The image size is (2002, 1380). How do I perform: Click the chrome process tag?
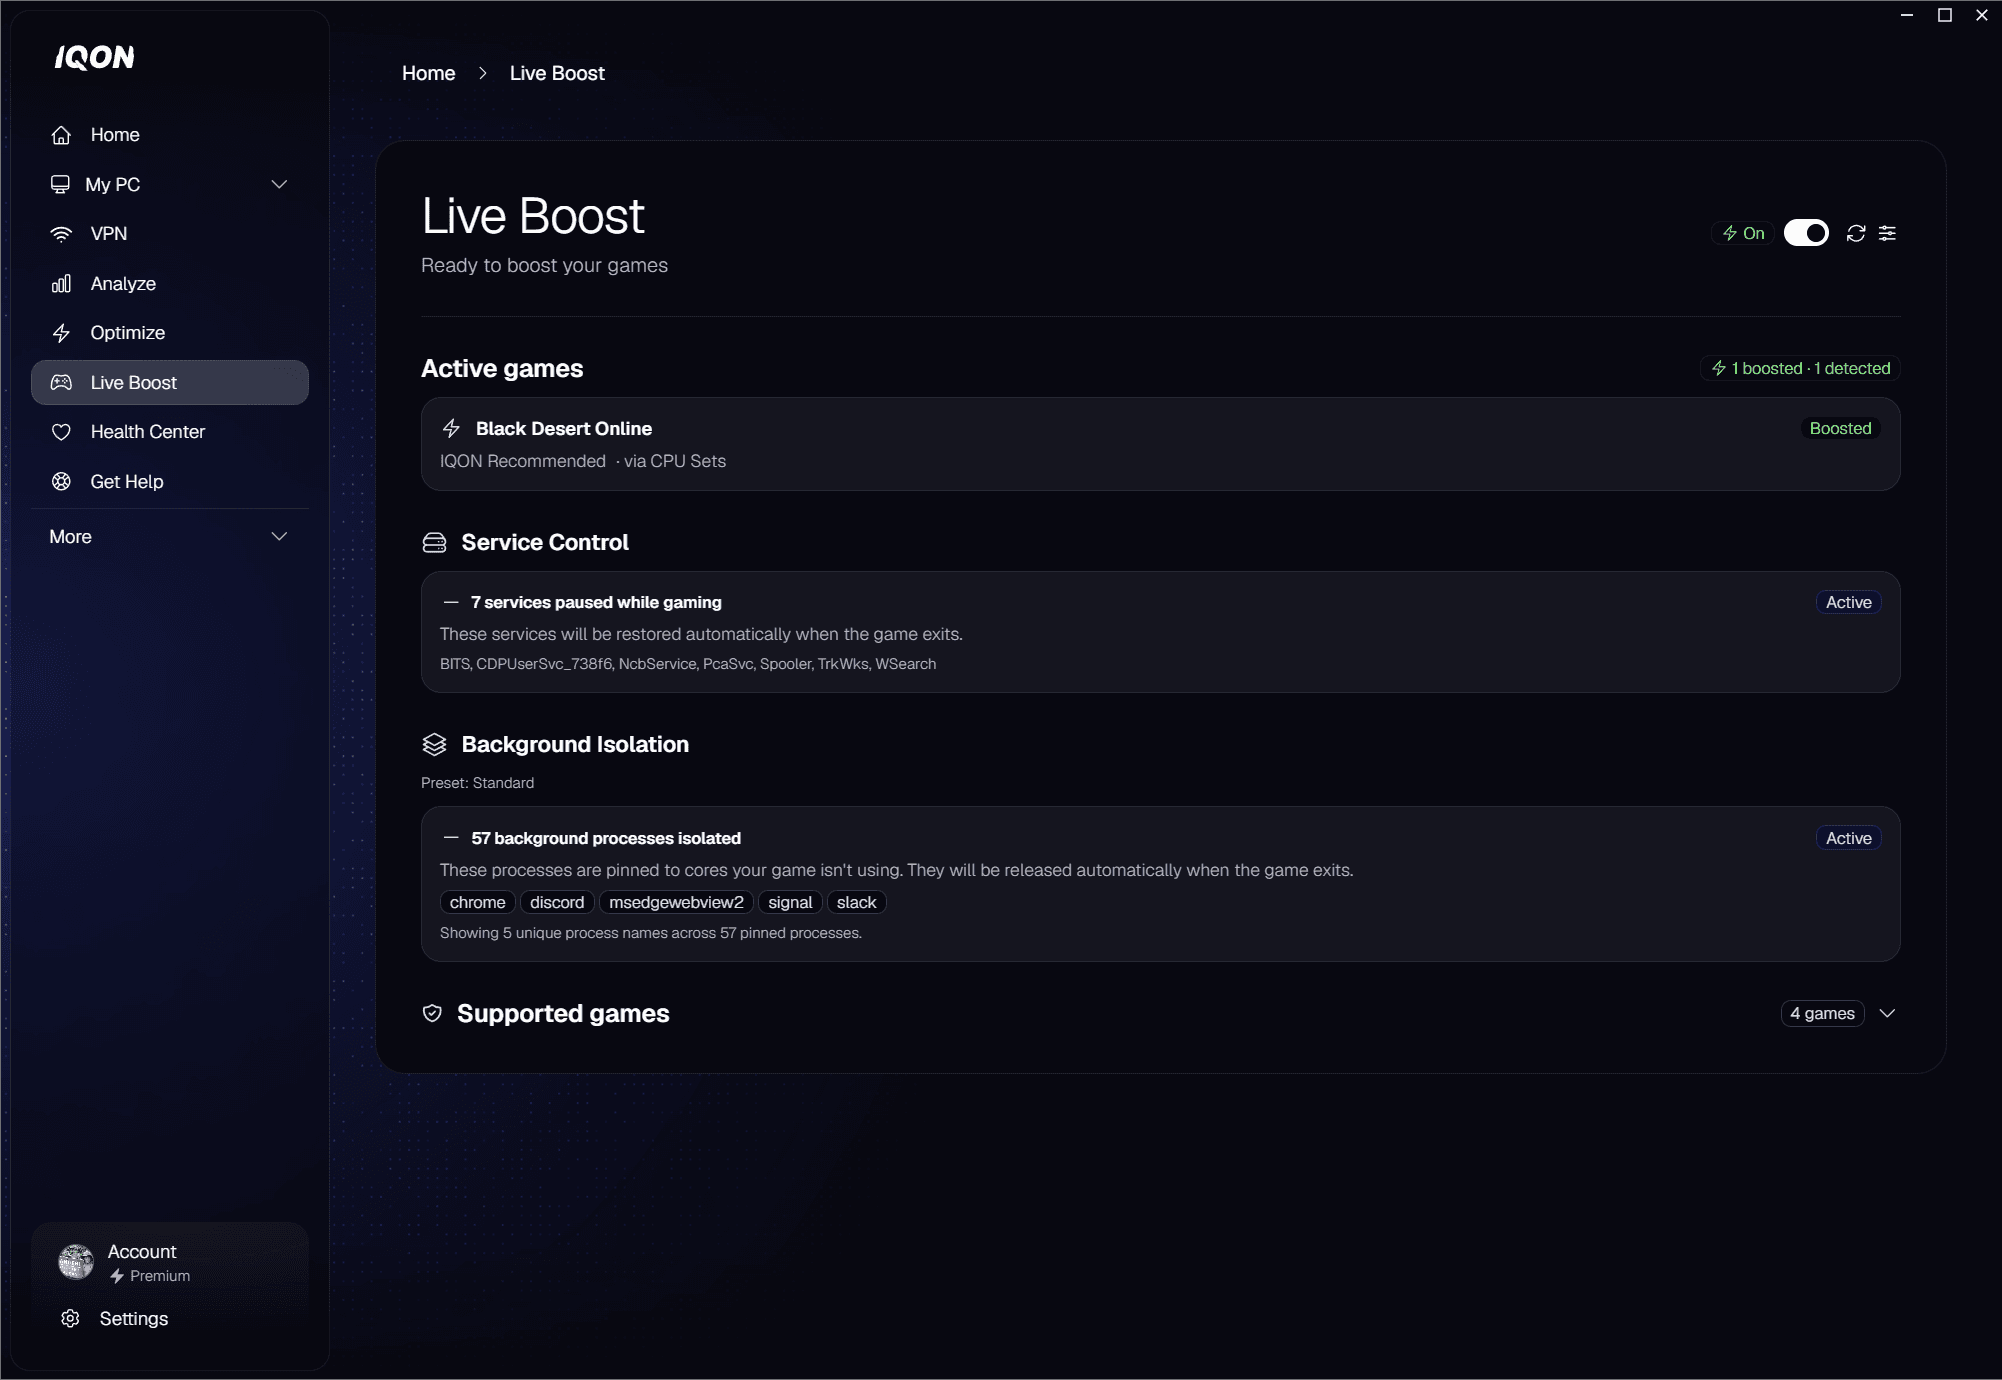[477, 902]
